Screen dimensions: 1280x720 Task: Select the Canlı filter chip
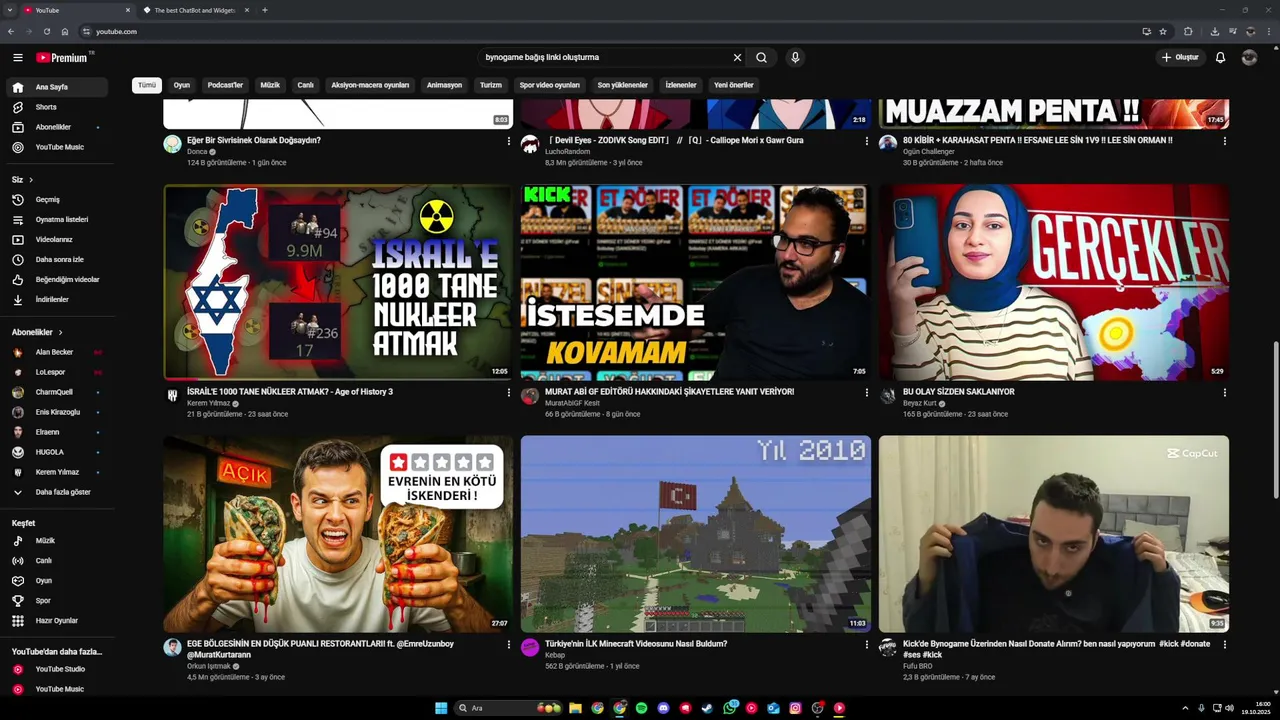306,85
